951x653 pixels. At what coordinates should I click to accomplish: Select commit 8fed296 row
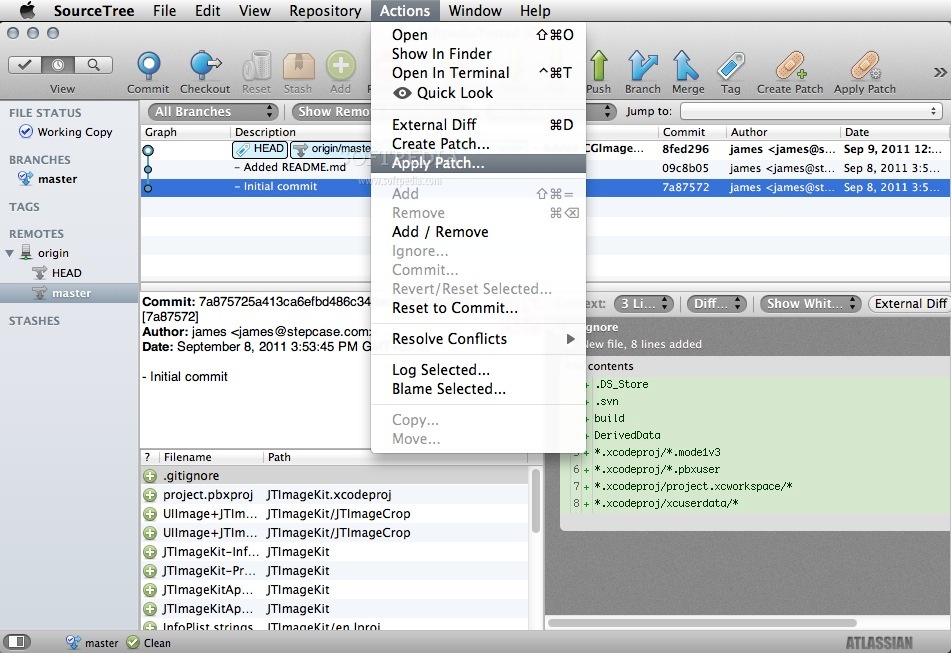click(x=545, y=149)
